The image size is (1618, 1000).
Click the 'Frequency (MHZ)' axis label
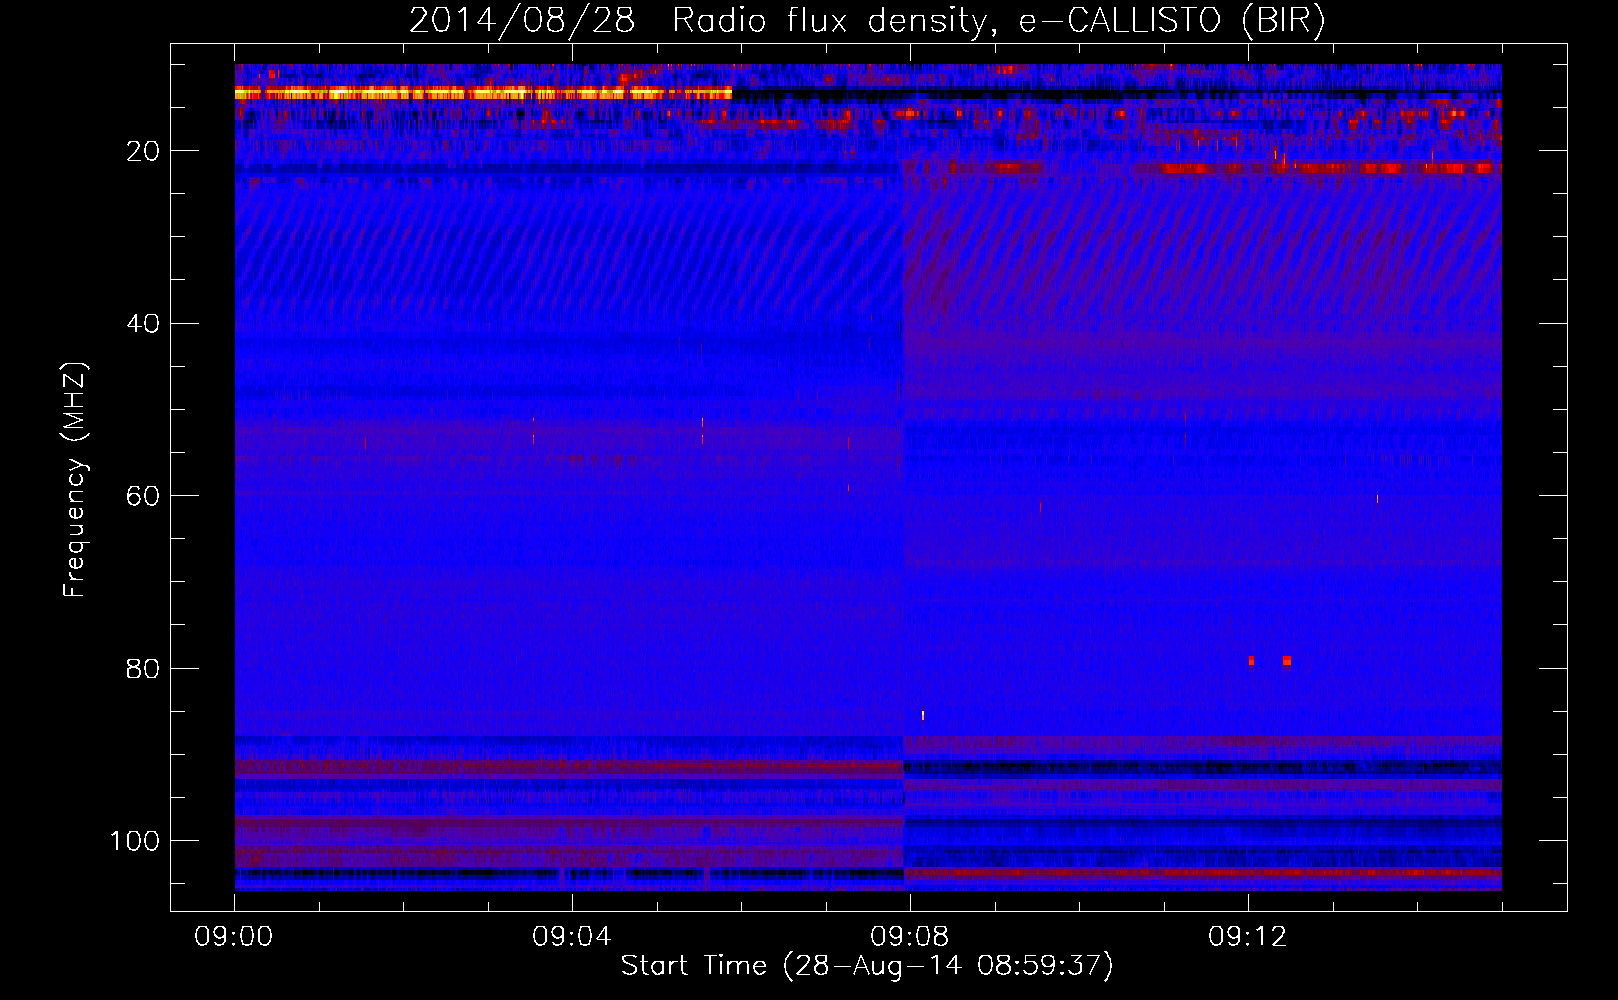point(74,480)
